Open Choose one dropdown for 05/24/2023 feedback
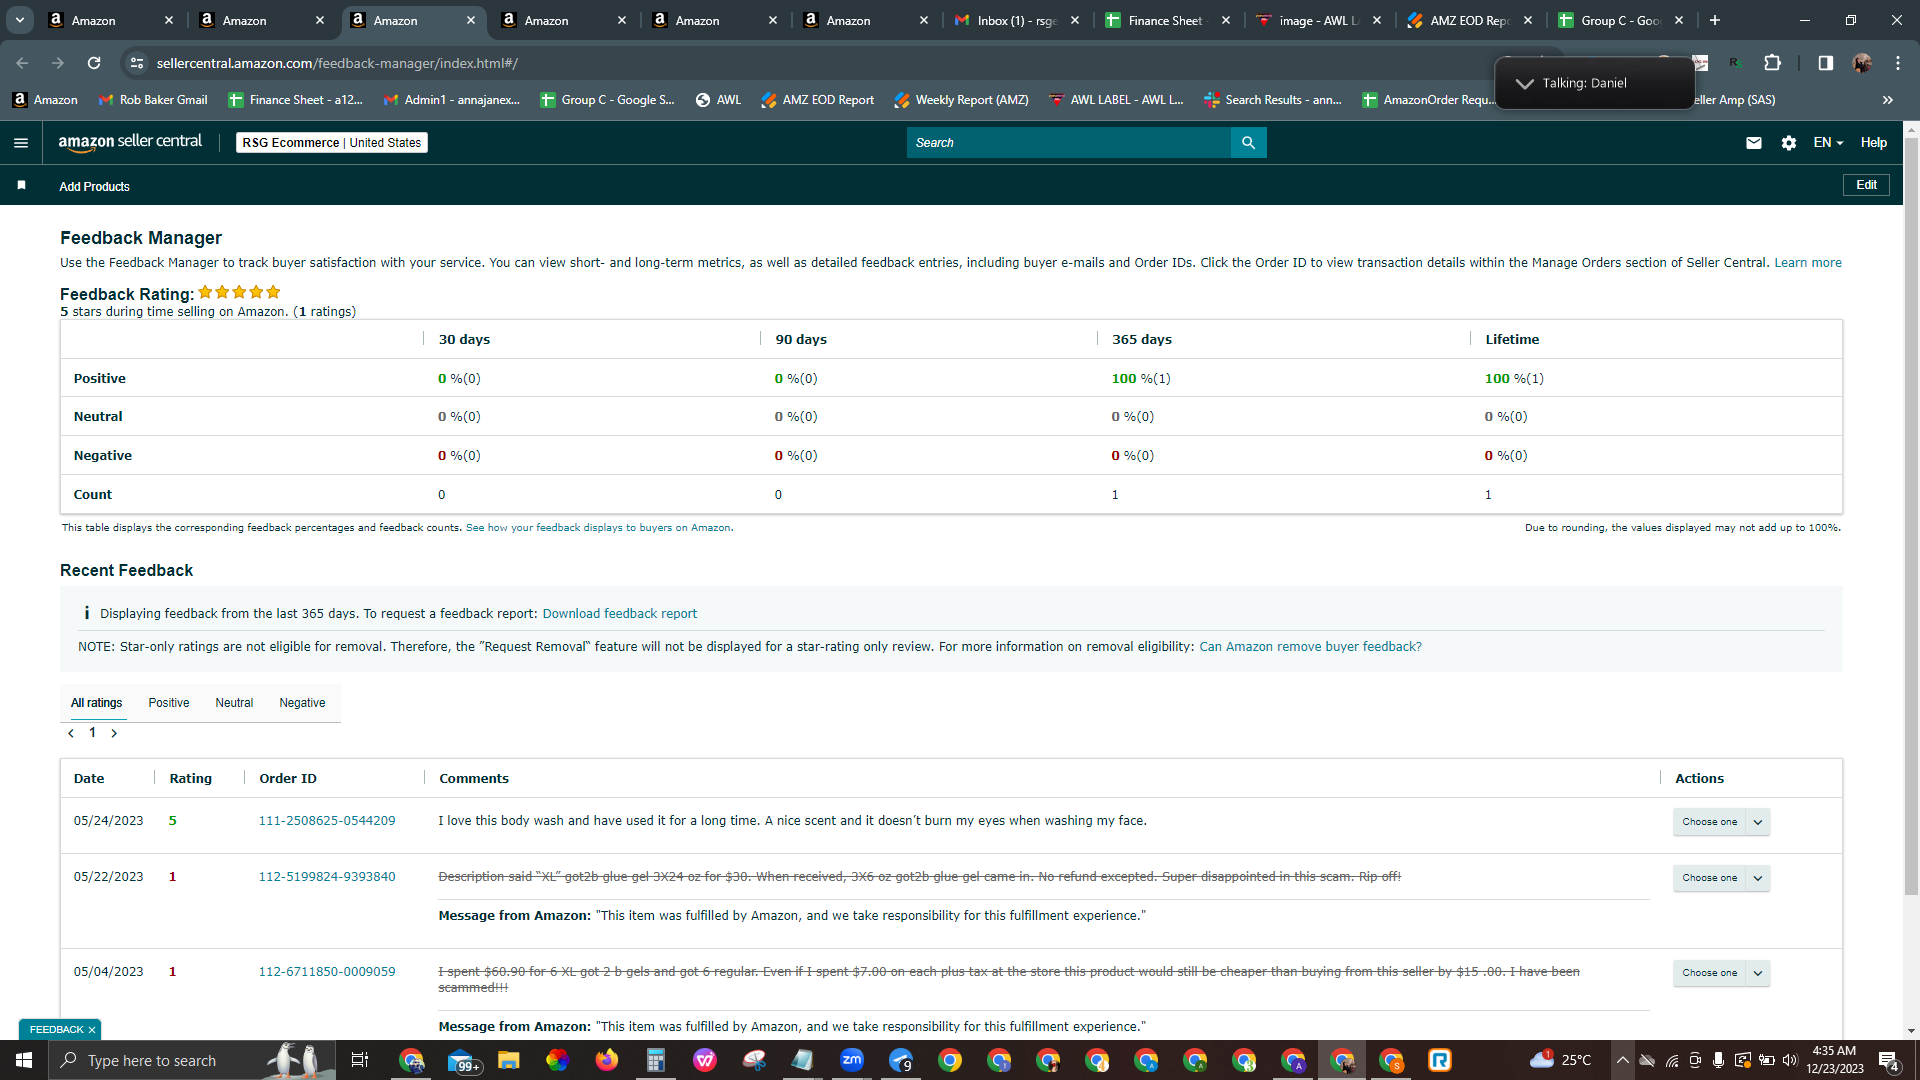 tap(1721, 822)
